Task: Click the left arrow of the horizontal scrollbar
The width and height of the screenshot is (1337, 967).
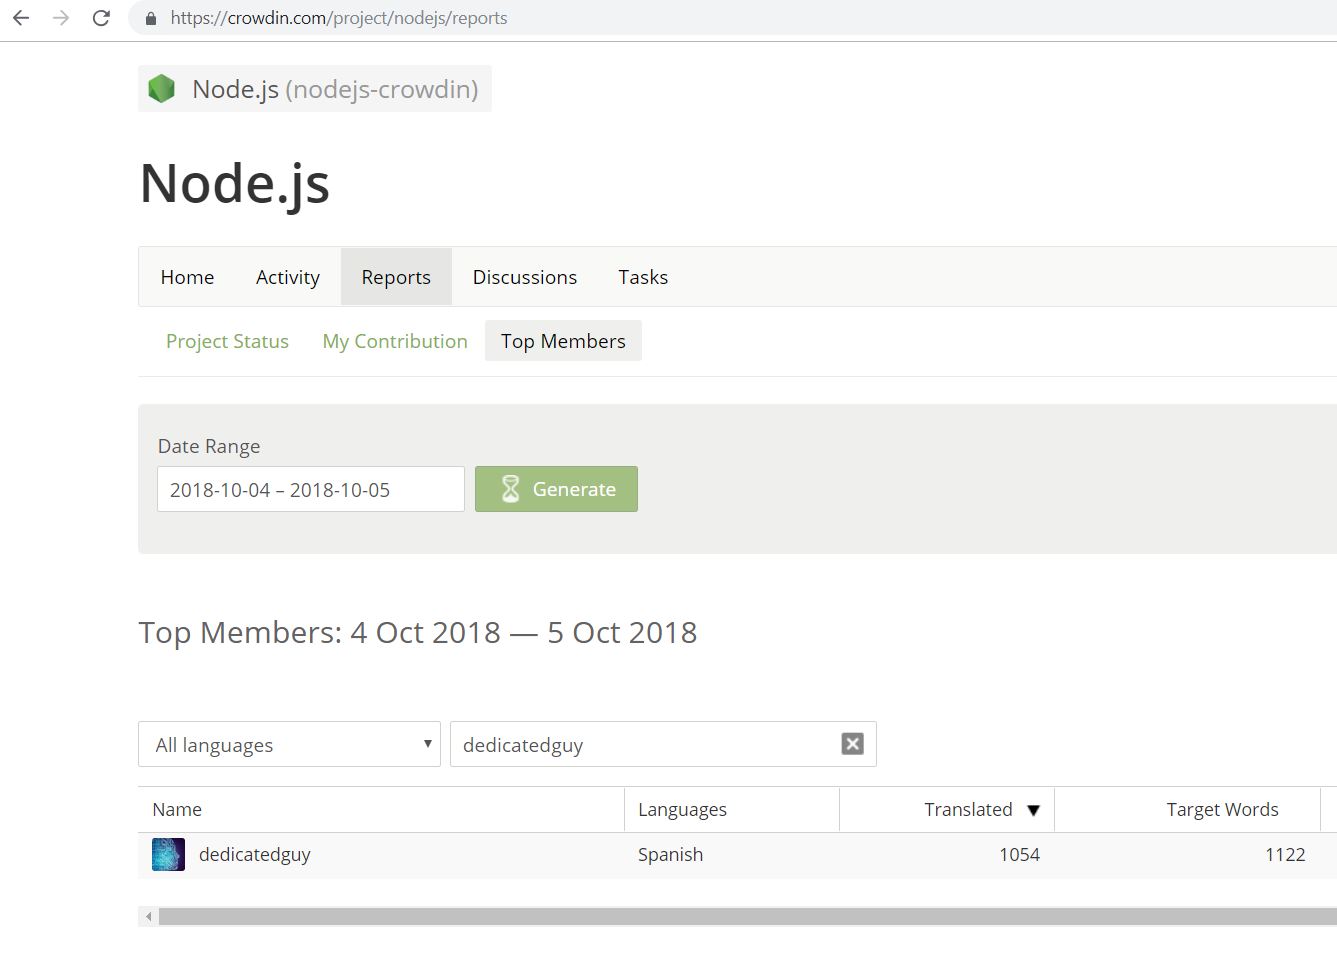Action: tap(148, 916)
